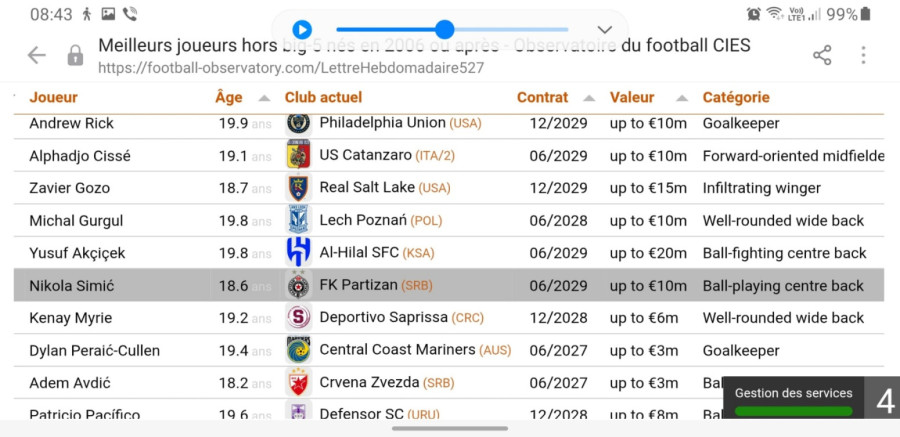900x437 pixels.
Task: Select the Joueur column header
Action: click(54, 97)
